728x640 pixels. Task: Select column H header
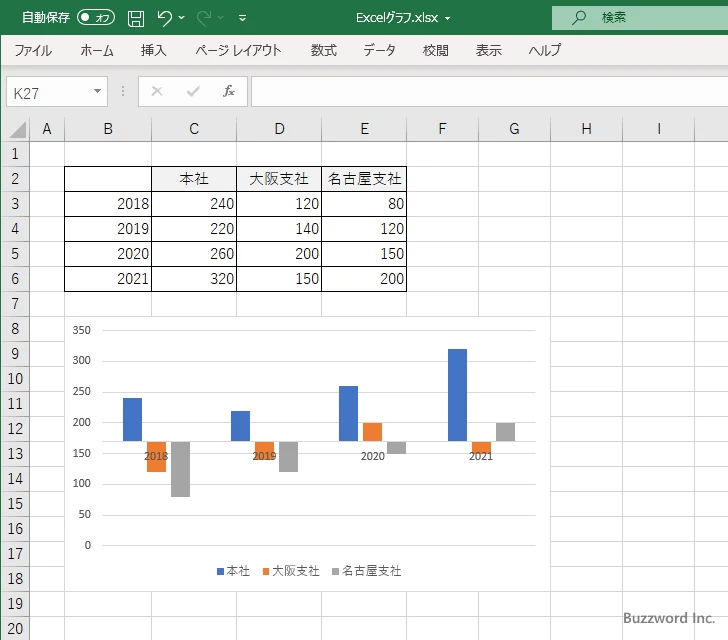[586, 129]
